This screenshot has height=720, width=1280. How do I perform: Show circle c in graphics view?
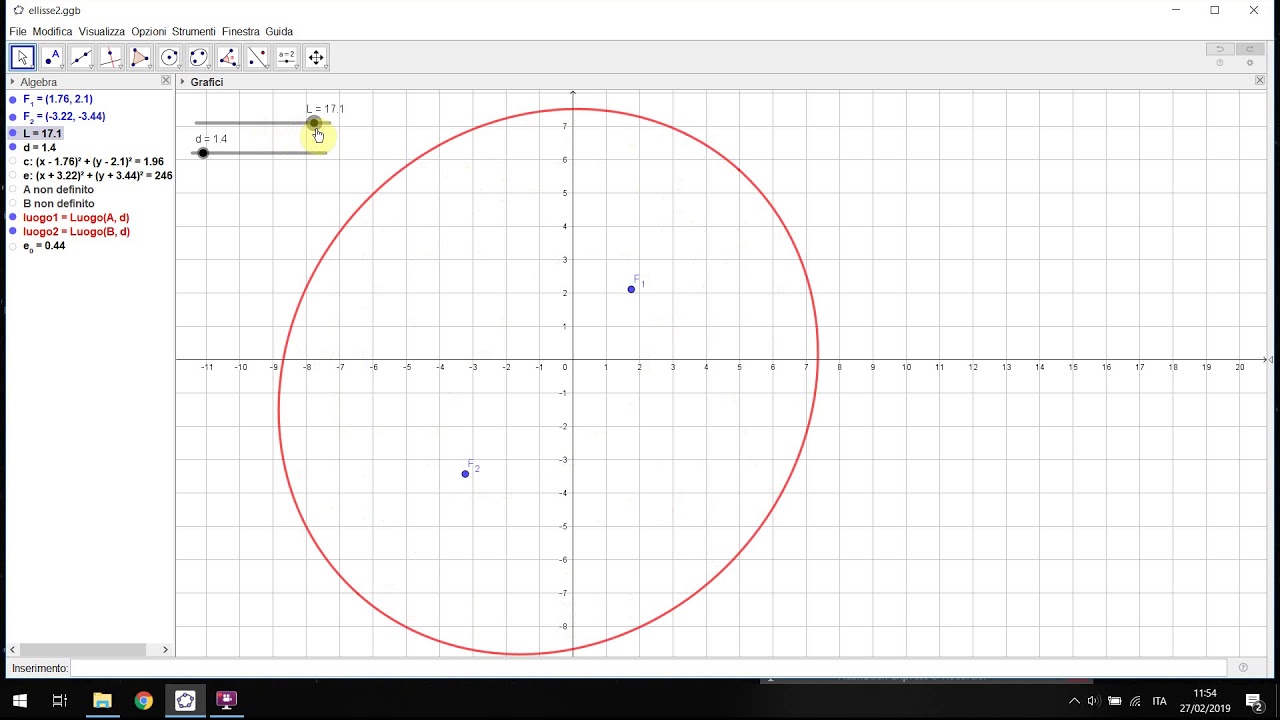(x=13, y=161)
